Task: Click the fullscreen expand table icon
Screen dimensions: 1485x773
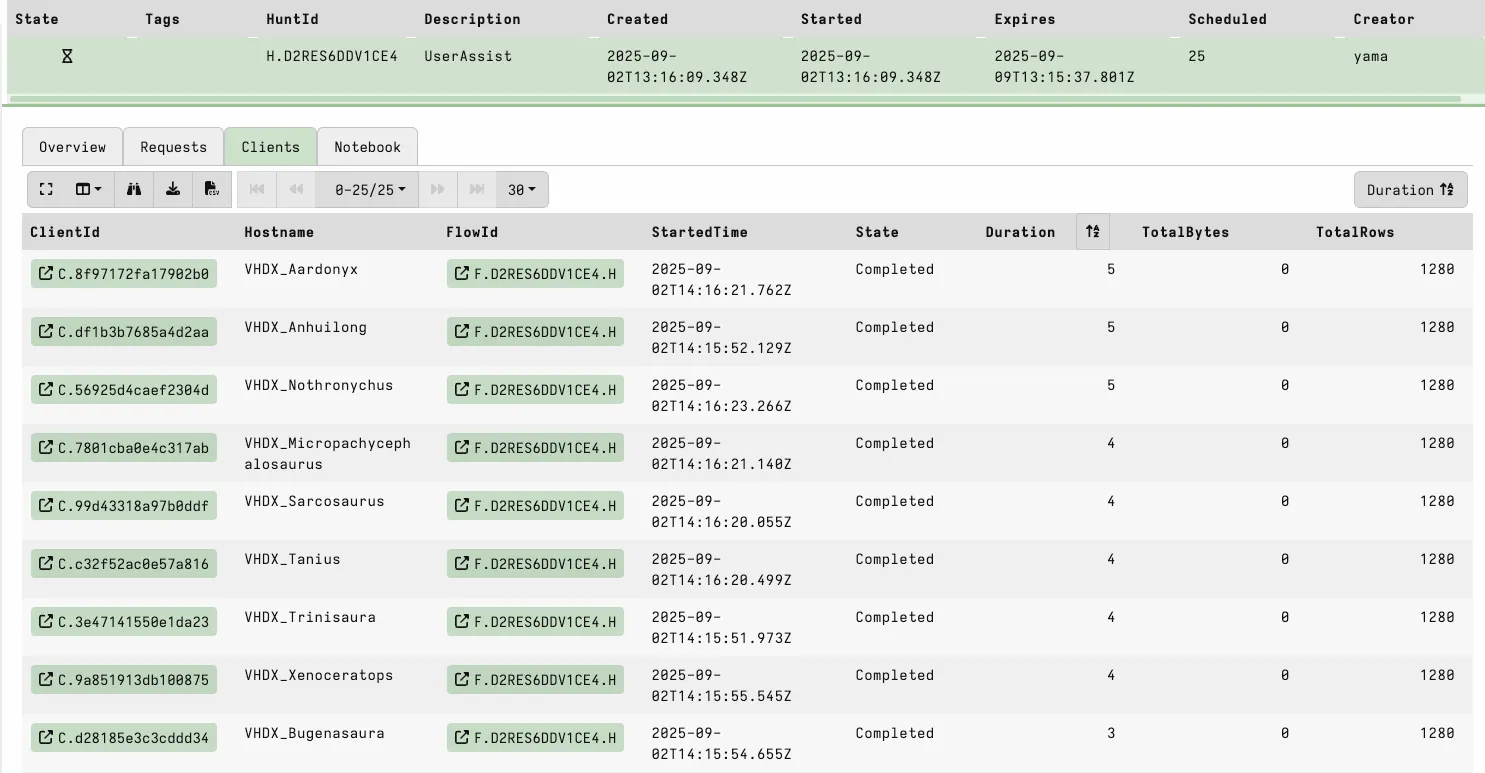Action: coord(46,189)
